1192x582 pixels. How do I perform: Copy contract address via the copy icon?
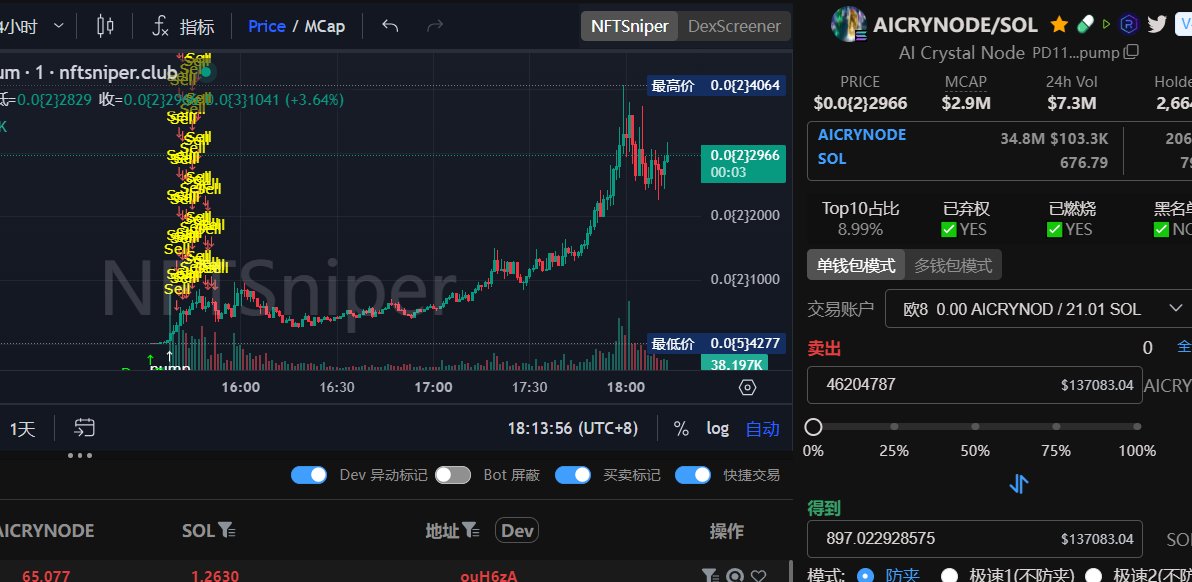point(1131,52)
